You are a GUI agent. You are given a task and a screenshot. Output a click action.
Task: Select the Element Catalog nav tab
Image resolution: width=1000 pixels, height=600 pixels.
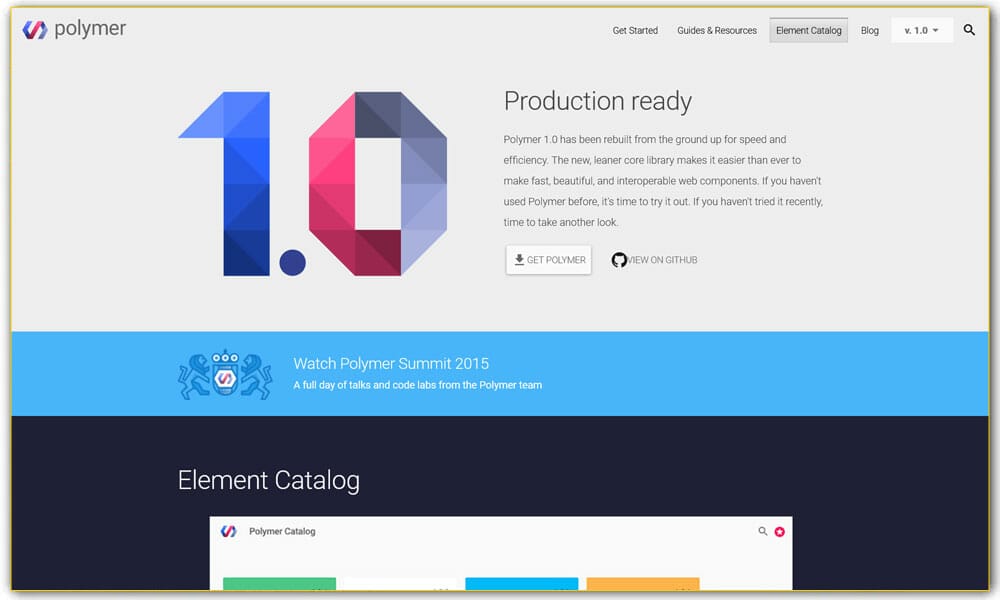click(809, 30)
